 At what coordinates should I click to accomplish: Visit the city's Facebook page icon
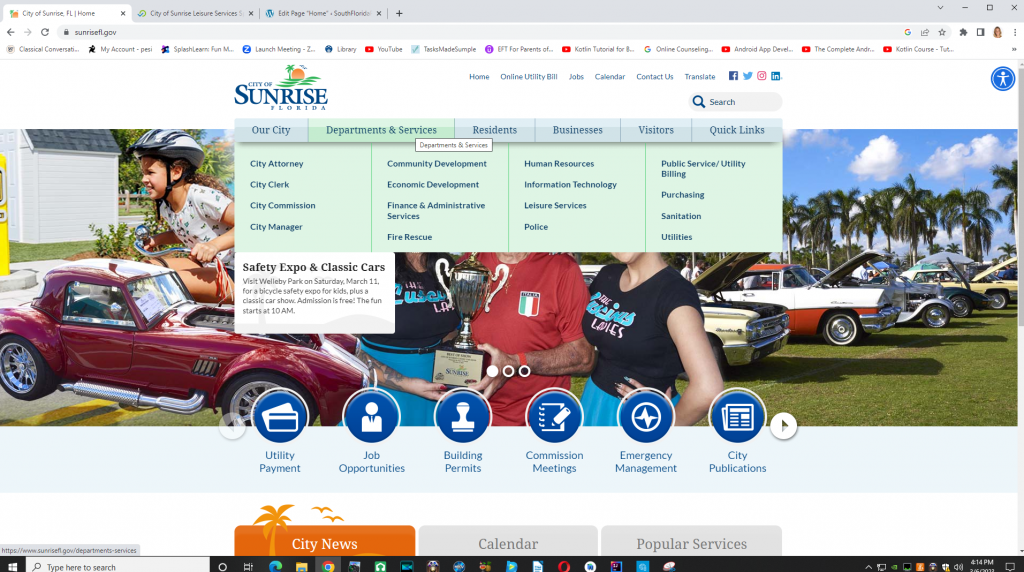tap(733, 76)
